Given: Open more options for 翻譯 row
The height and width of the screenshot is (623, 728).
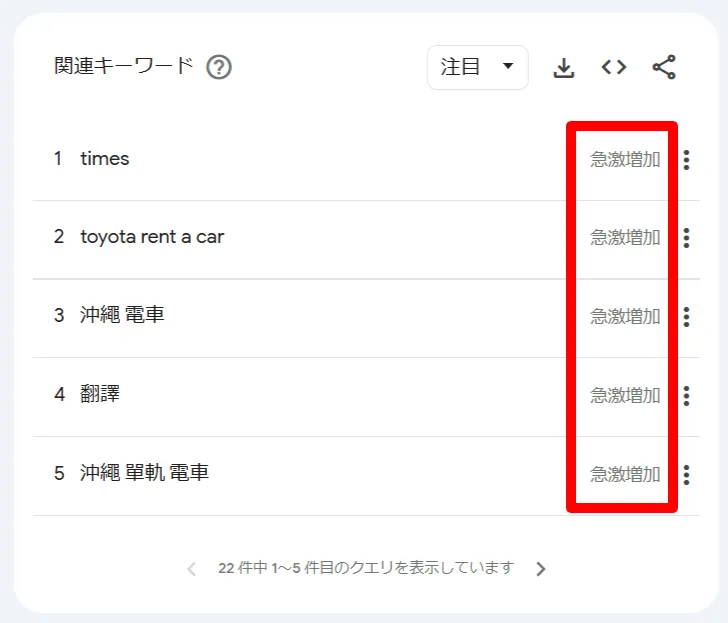Looking at the screenshot, I should (686, 396).
